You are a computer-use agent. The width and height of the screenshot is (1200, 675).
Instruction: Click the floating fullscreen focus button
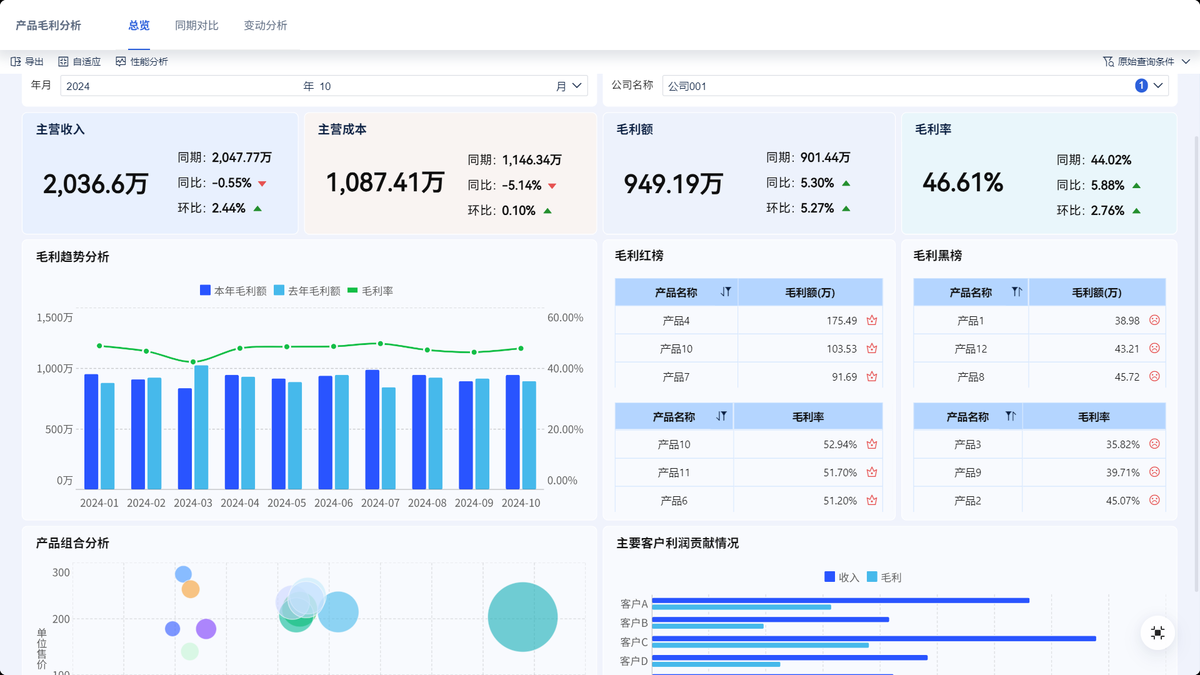pos(1157,632)
